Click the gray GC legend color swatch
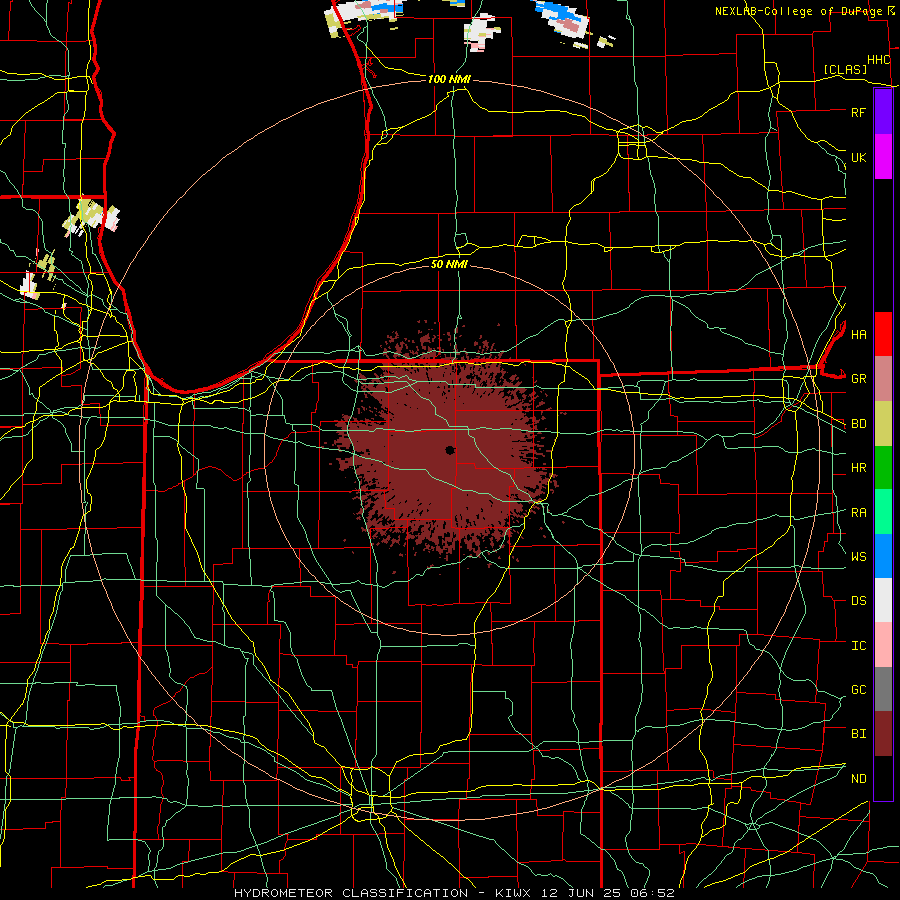 883,689
